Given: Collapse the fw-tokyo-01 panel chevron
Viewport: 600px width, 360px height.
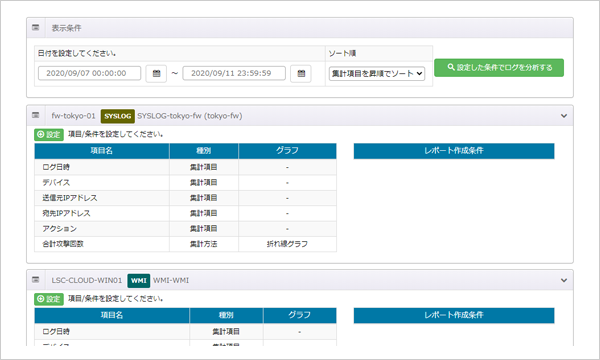Looking at the screenshot, I should coord(564,116).
